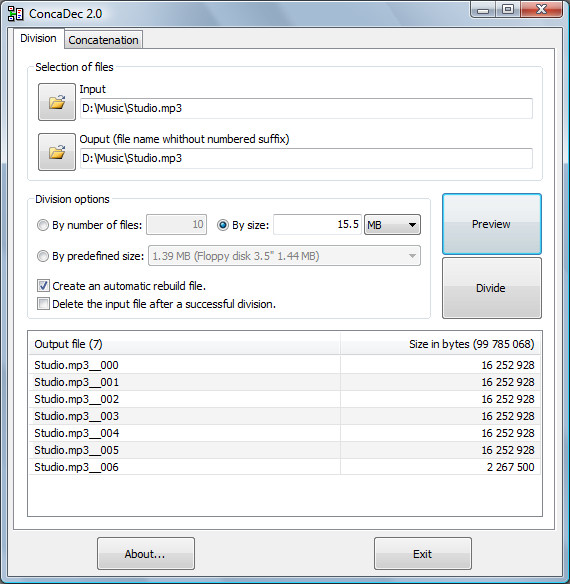Click the Preview button
This screenshot has height=584, width=570.
click(x=492, y=224)
